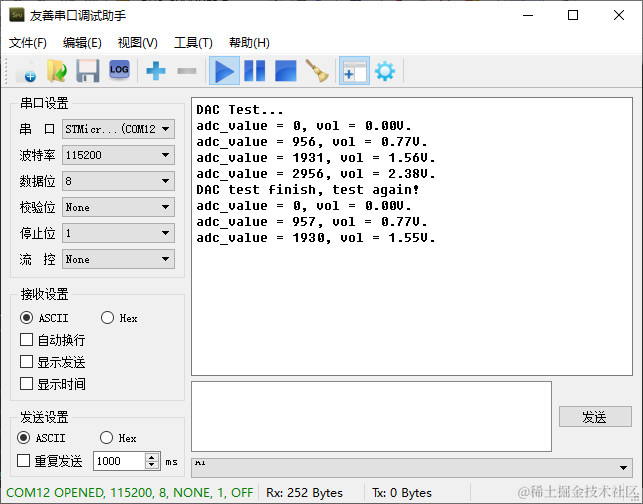Clear received data with broom icon
The height and width of the screenshot is (504, 643).
coord(317,71)
